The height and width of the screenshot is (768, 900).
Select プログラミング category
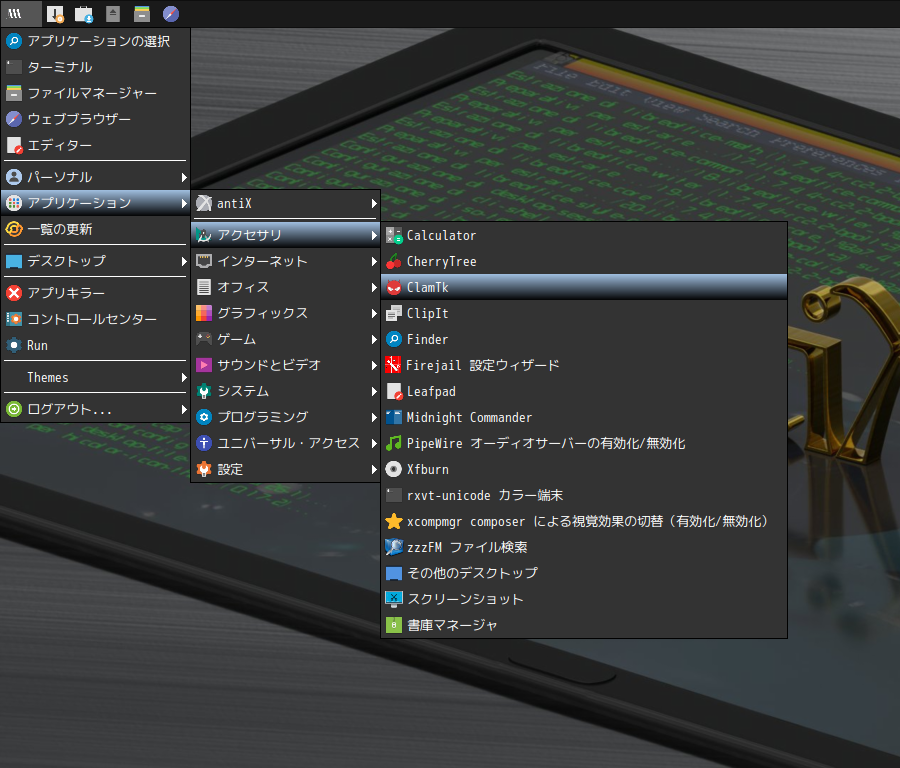point(286,417)
